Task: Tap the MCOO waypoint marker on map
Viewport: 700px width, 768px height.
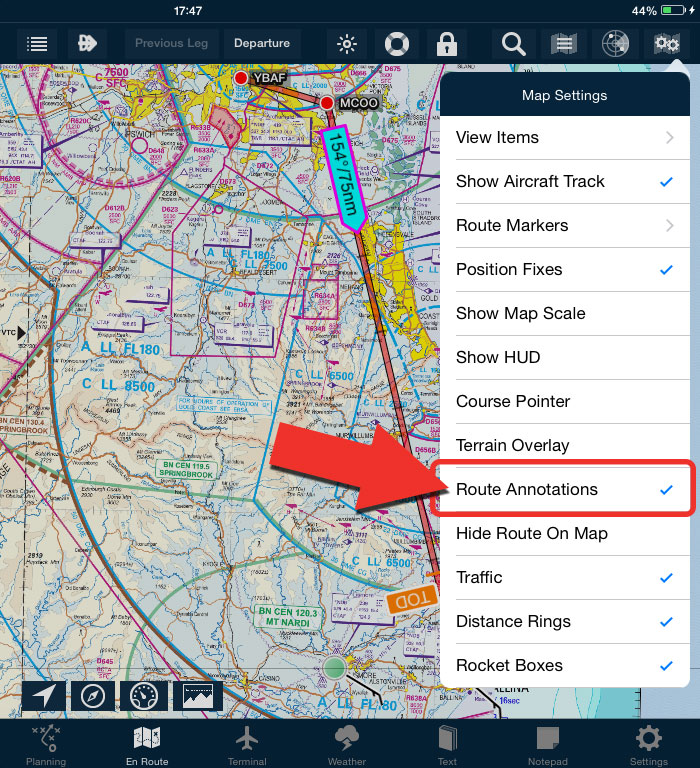Action: coord(327,103)
